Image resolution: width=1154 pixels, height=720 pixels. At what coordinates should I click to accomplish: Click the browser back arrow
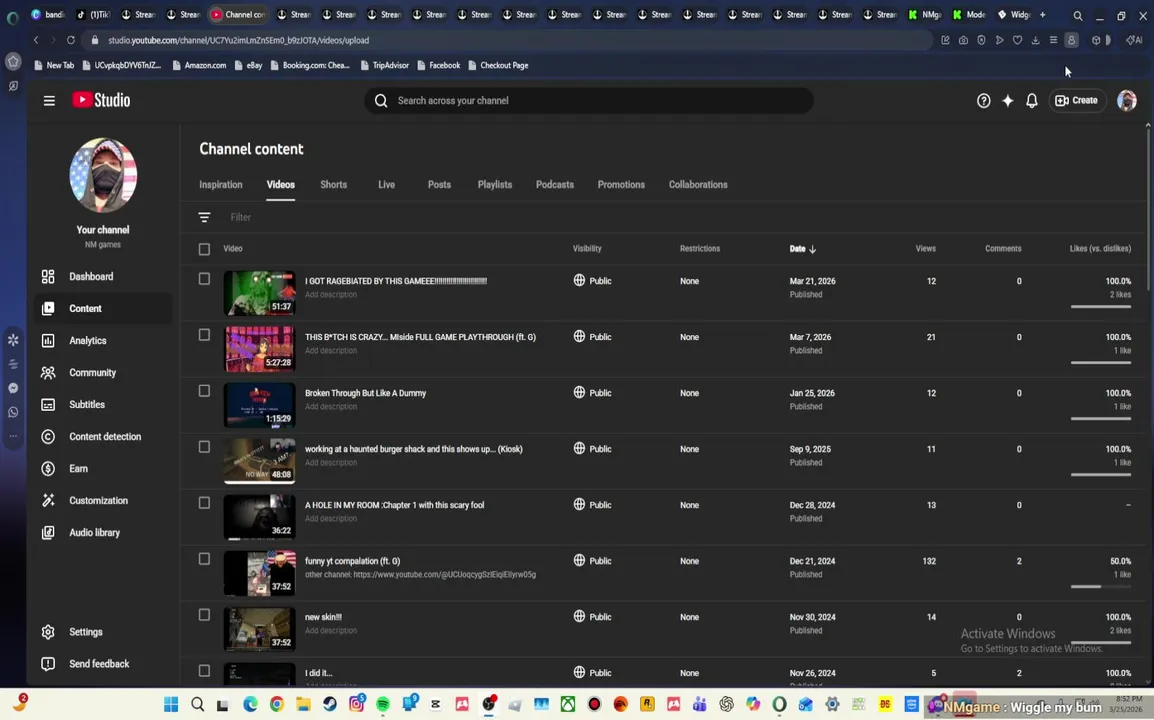point(36,40)
